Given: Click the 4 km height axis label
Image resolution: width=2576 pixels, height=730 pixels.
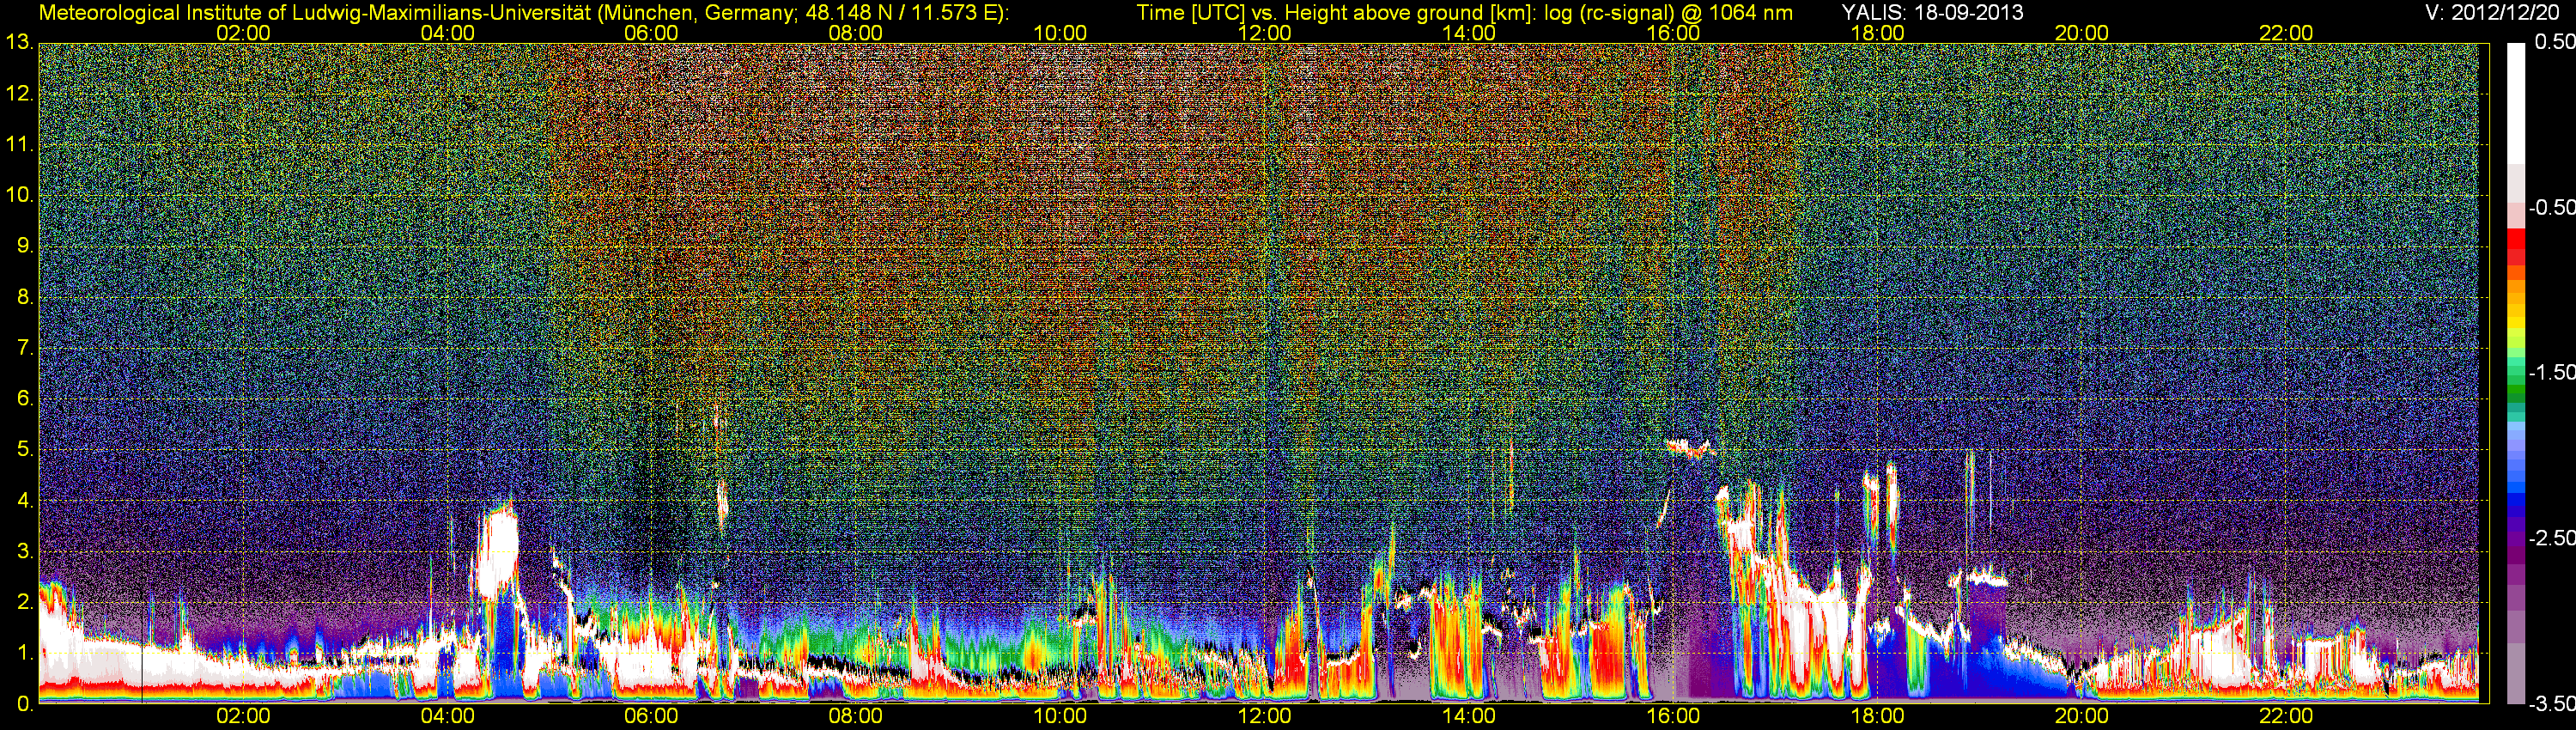Looking at the screenshot, I should point(24,501).
